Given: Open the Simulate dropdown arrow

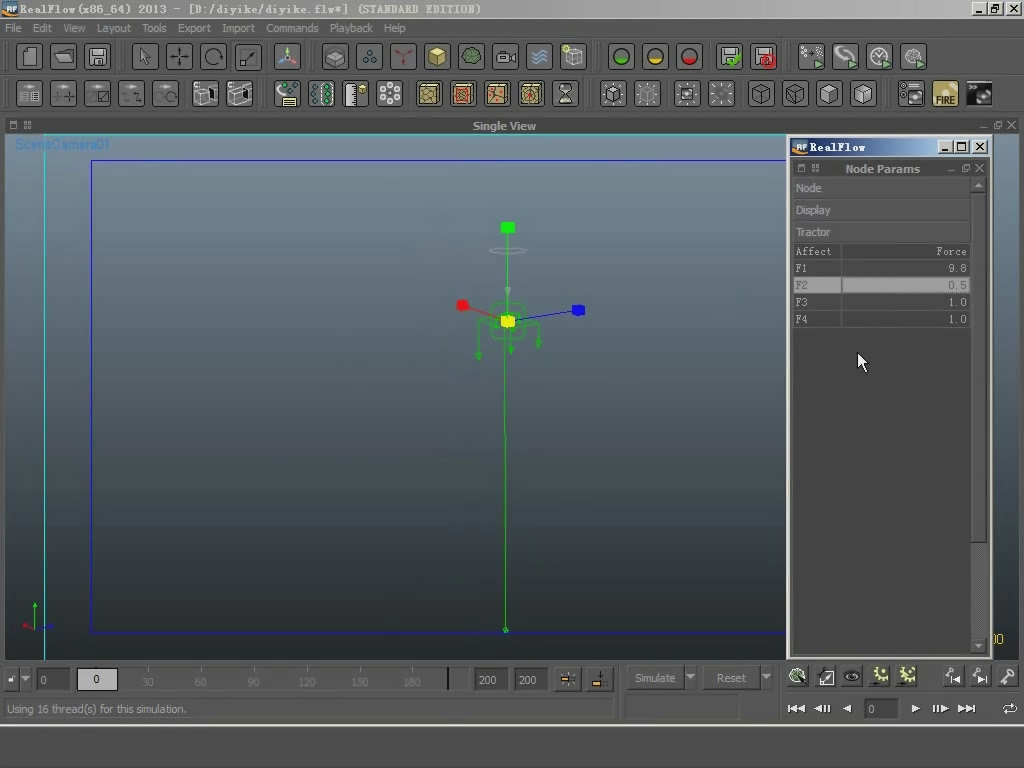Looking at the screenshot, I should click(x=690, y=678).
